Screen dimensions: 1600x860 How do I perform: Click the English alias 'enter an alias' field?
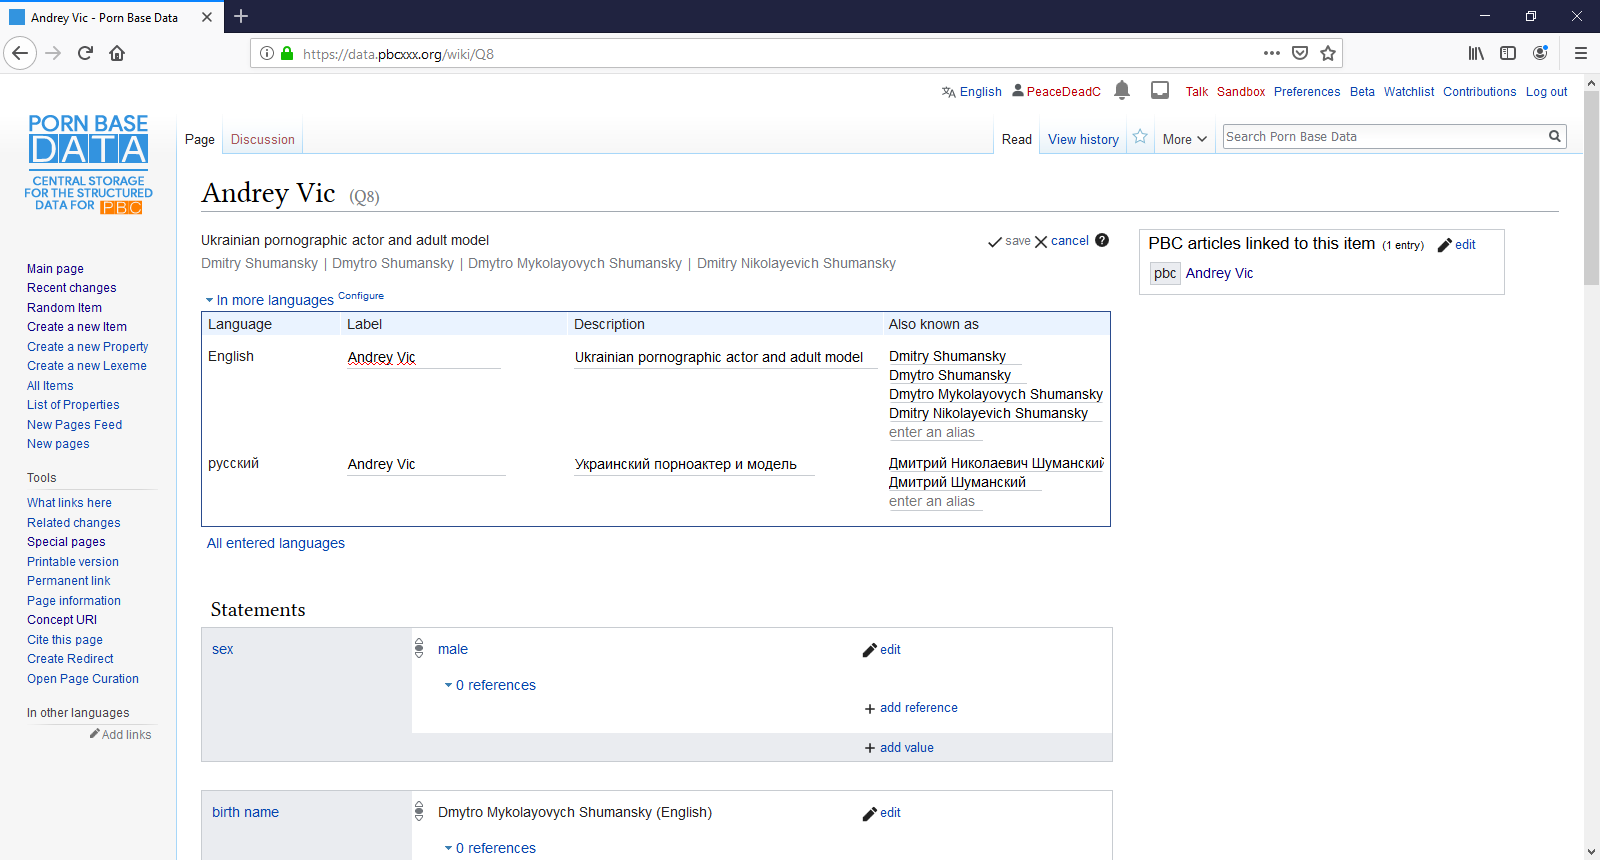coord(932,433)
